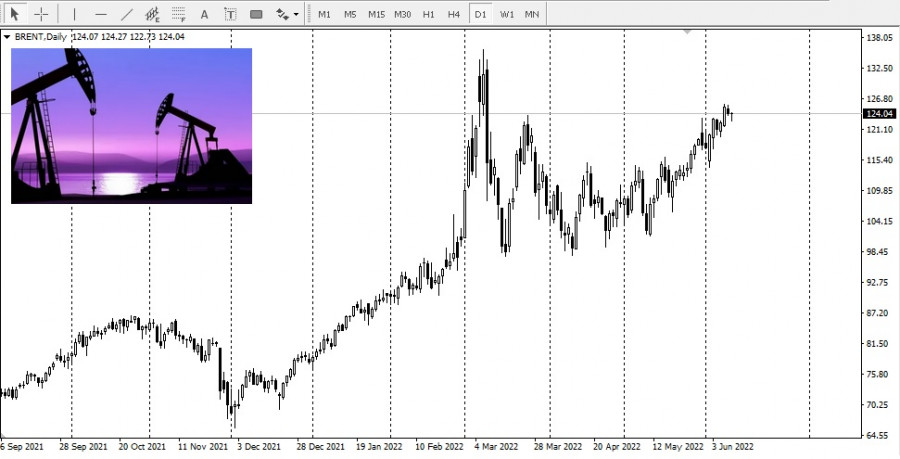This screenshot has height=459, width=900.
Task: Open the Arrows tool dropdown arrow
Action: tap(296, 14)
